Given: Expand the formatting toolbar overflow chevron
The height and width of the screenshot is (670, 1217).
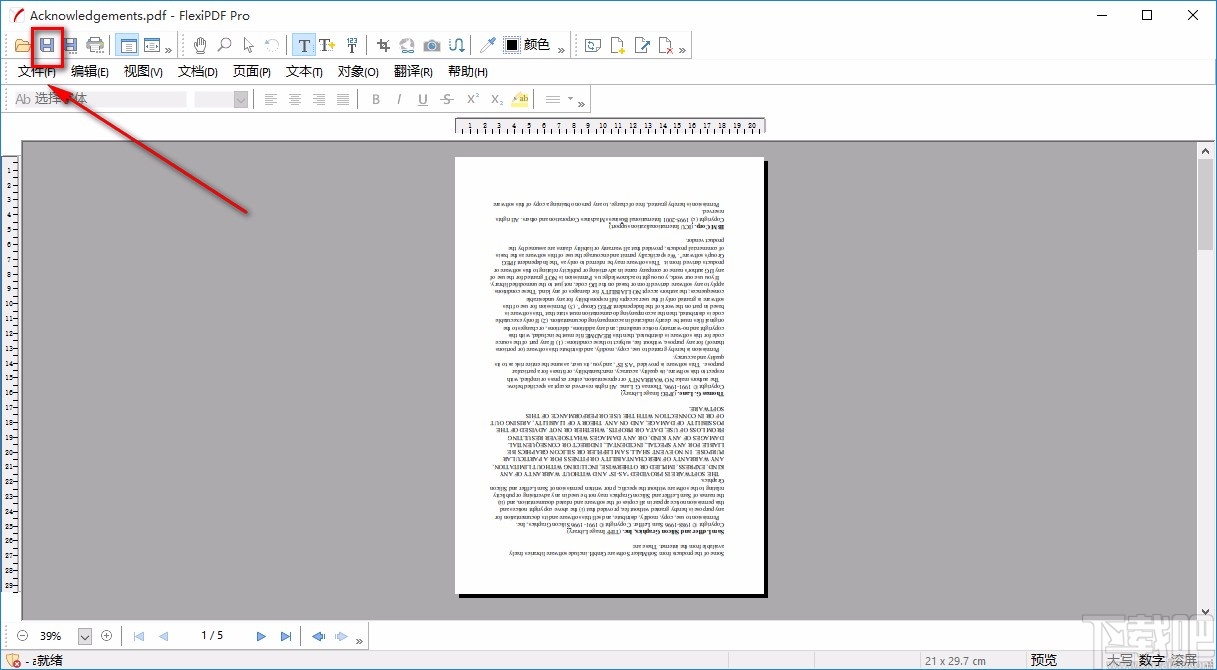Looking at the screenshot, I should click(581, 102).
